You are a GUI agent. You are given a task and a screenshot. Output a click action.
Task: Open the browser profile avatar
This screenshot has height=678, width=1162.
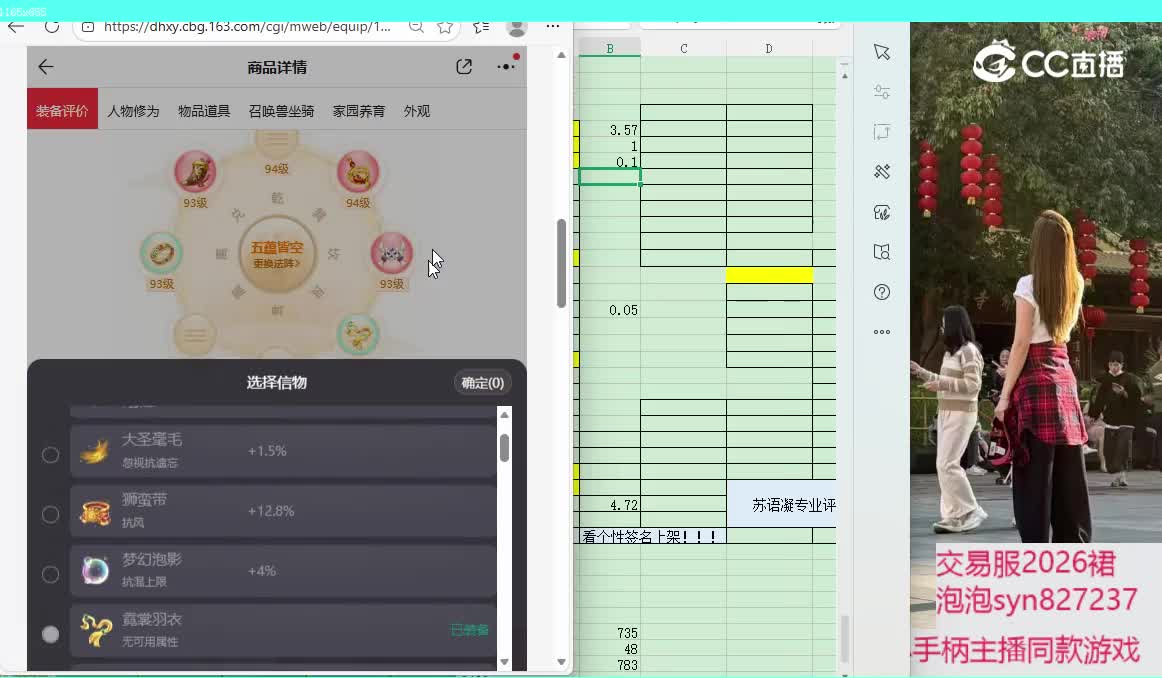(517, 27)
